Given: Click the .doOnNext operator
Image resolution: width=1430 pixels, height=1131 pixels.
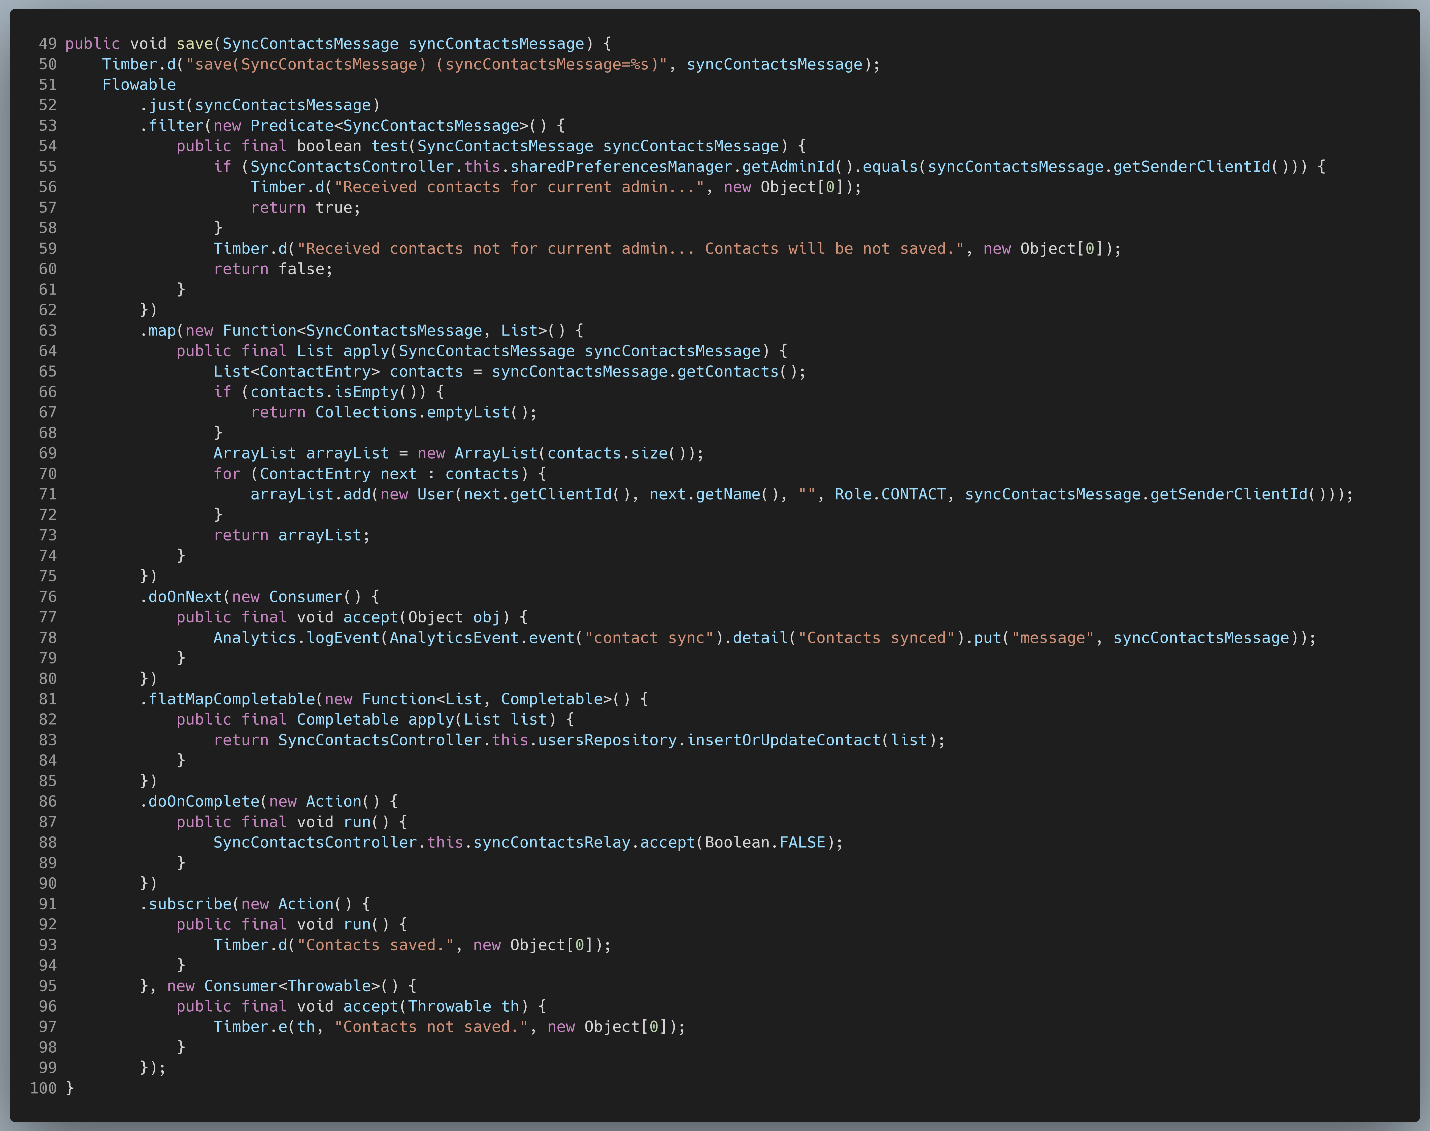Looking at the screenshot, I should tap(185, 597).
